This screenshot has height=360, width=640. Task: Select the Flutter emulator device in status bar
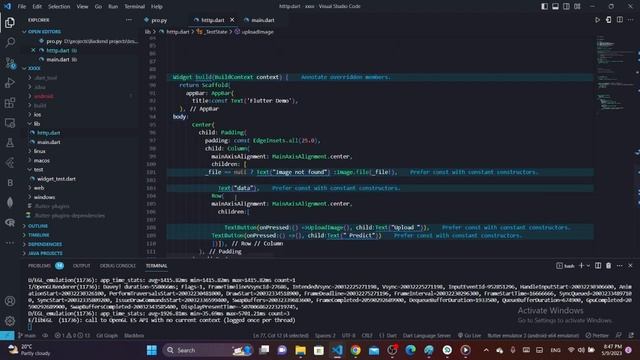point(533,336)
